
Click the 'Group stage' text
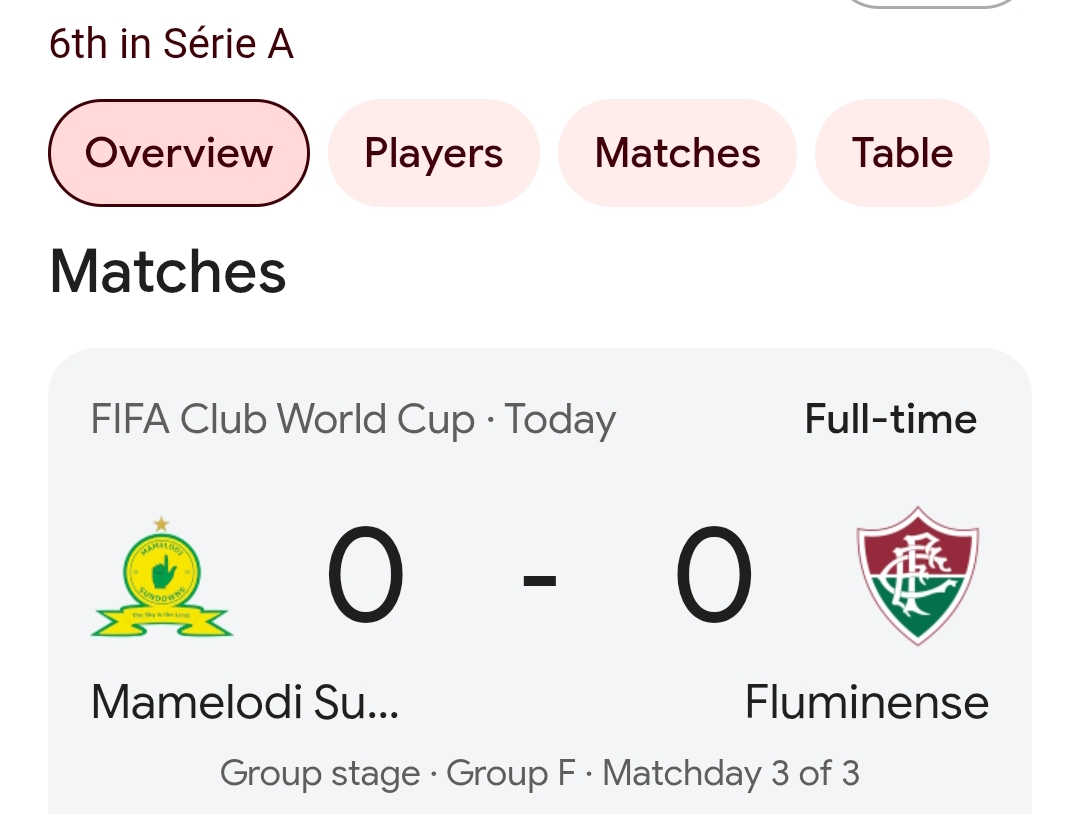tap(320, 773)
